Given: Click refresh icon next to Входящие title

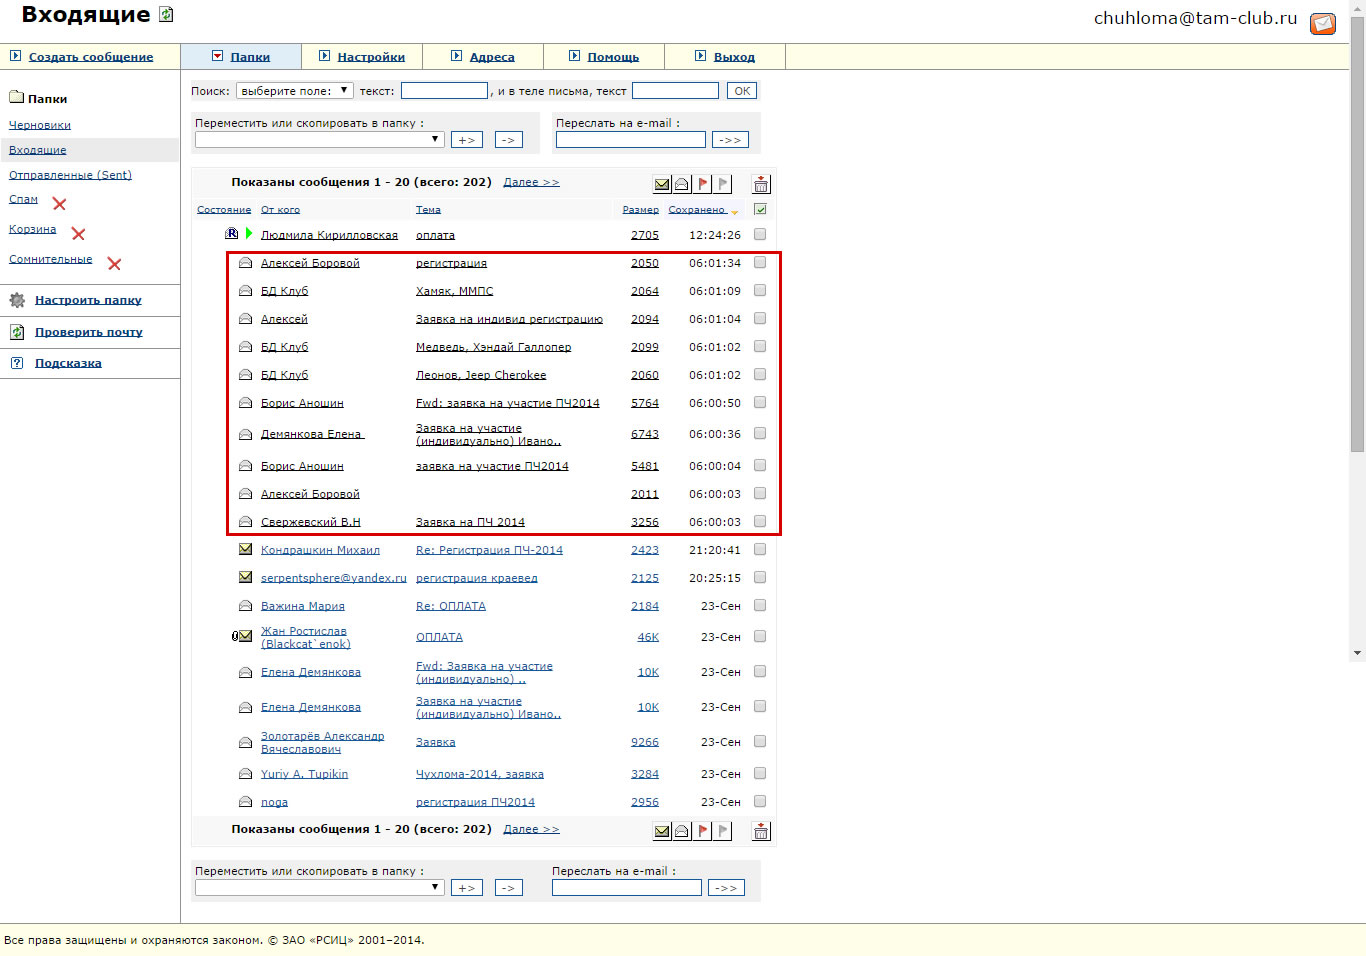Looking at the screenshot, I should coord(166,15).
